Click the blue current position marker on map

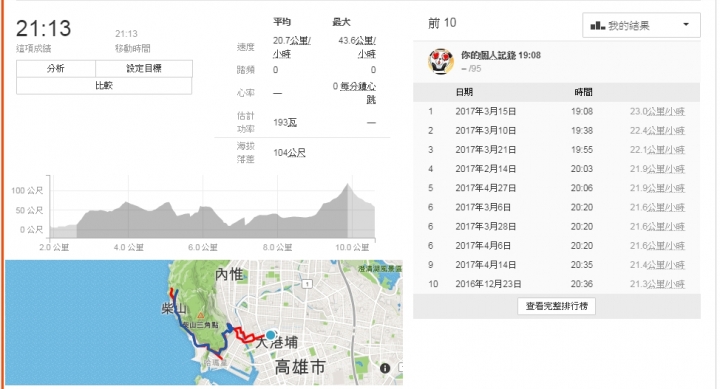coord(270,335)
